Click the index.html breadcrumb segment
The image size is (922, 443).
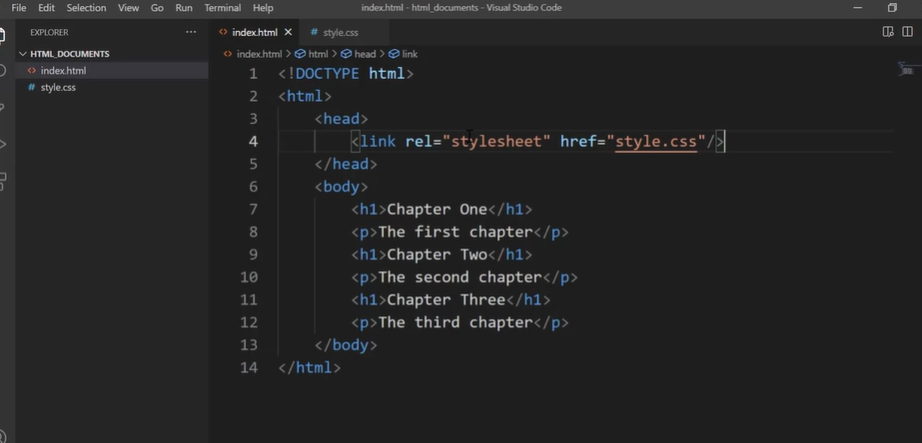pyautogui.click(x=259, y=54)
